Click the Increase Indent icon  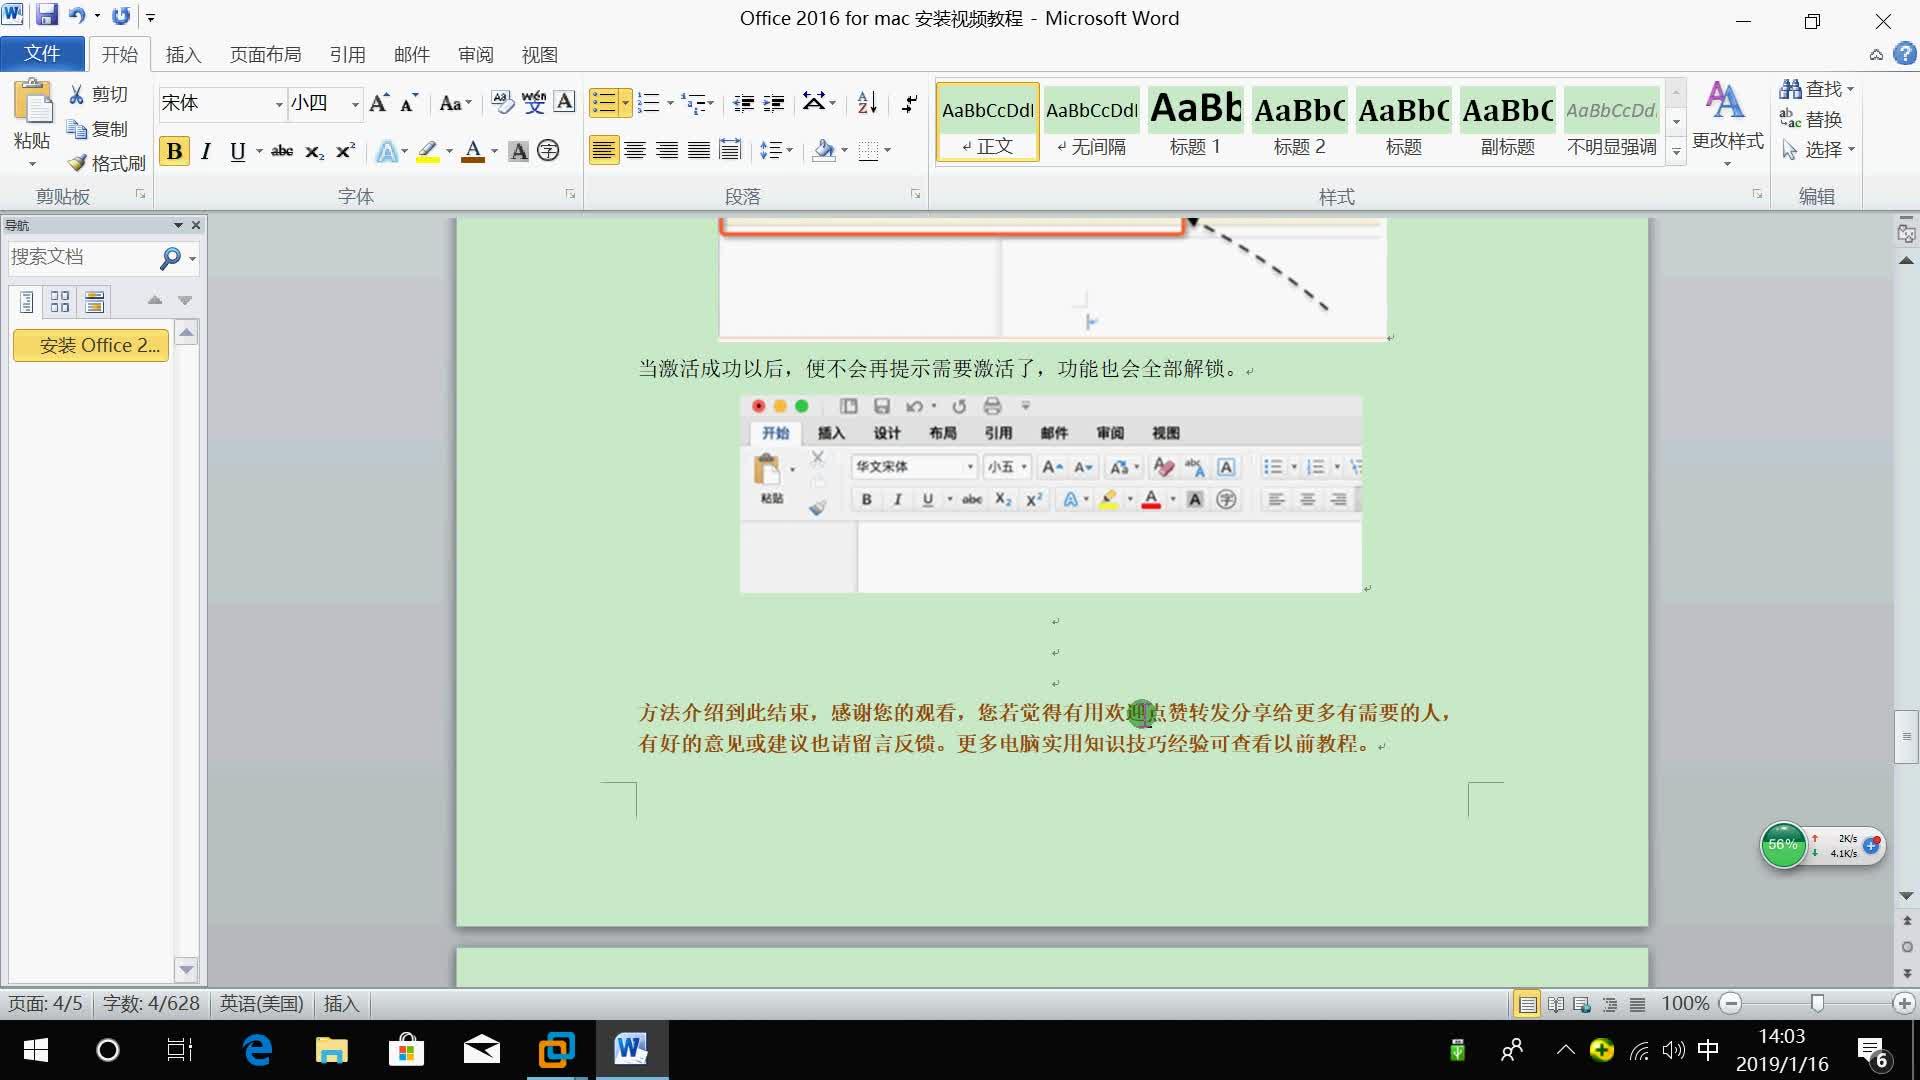tap(773, 102)
